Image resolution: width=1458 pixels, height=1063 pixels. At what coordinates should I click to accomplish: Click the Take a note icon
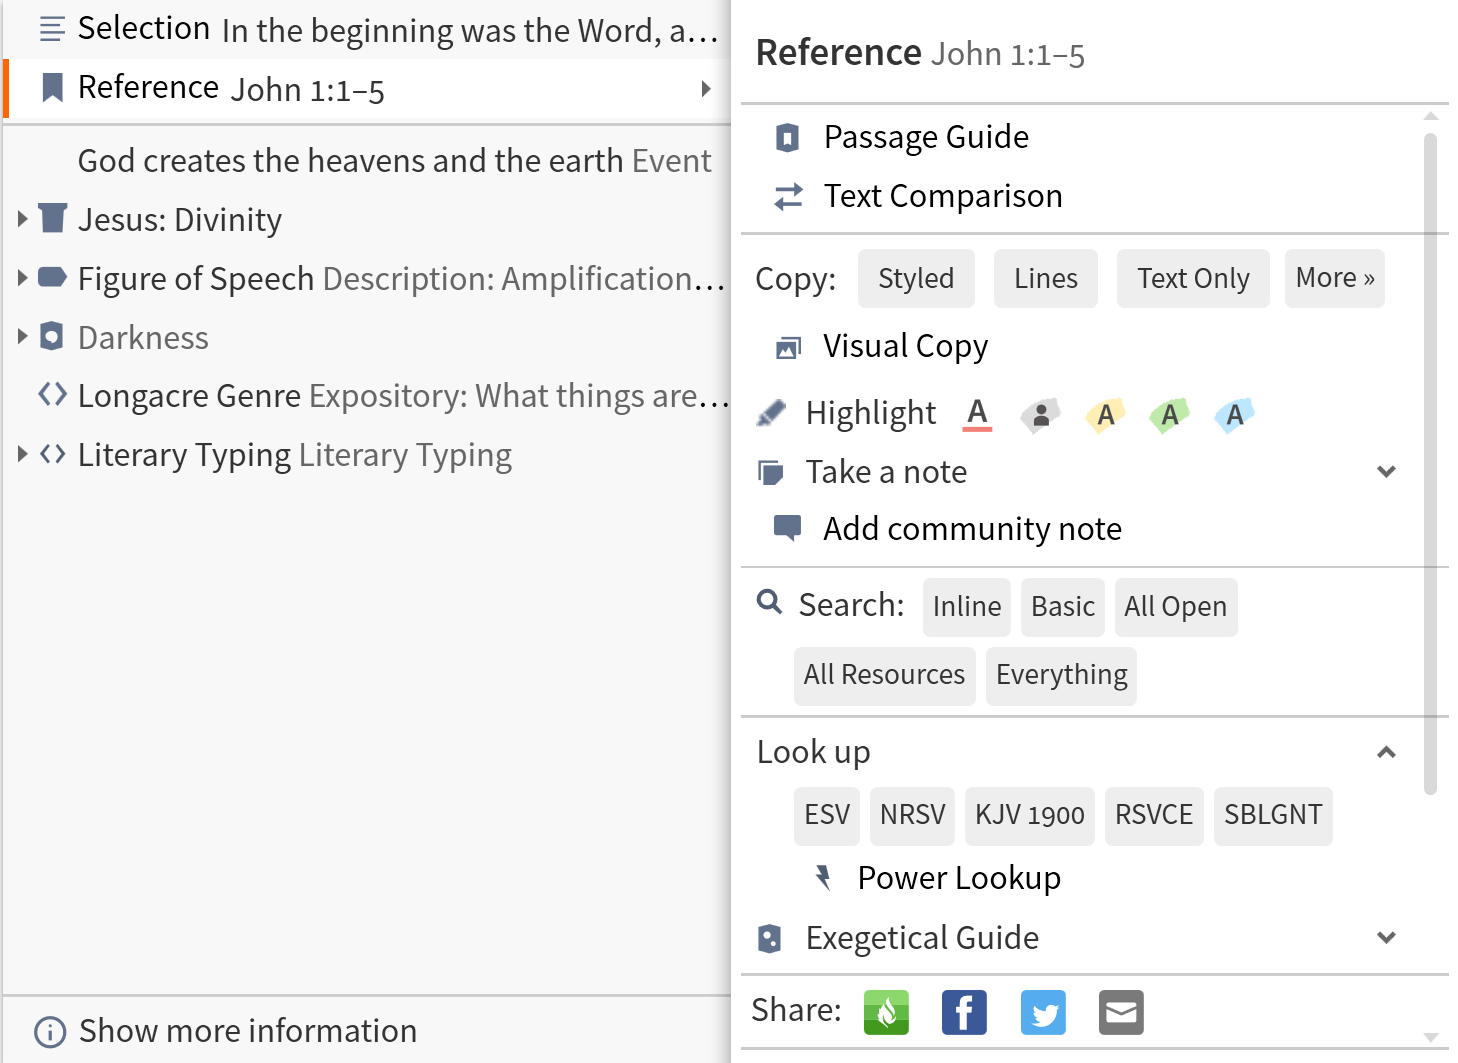(x=771, y=472)
